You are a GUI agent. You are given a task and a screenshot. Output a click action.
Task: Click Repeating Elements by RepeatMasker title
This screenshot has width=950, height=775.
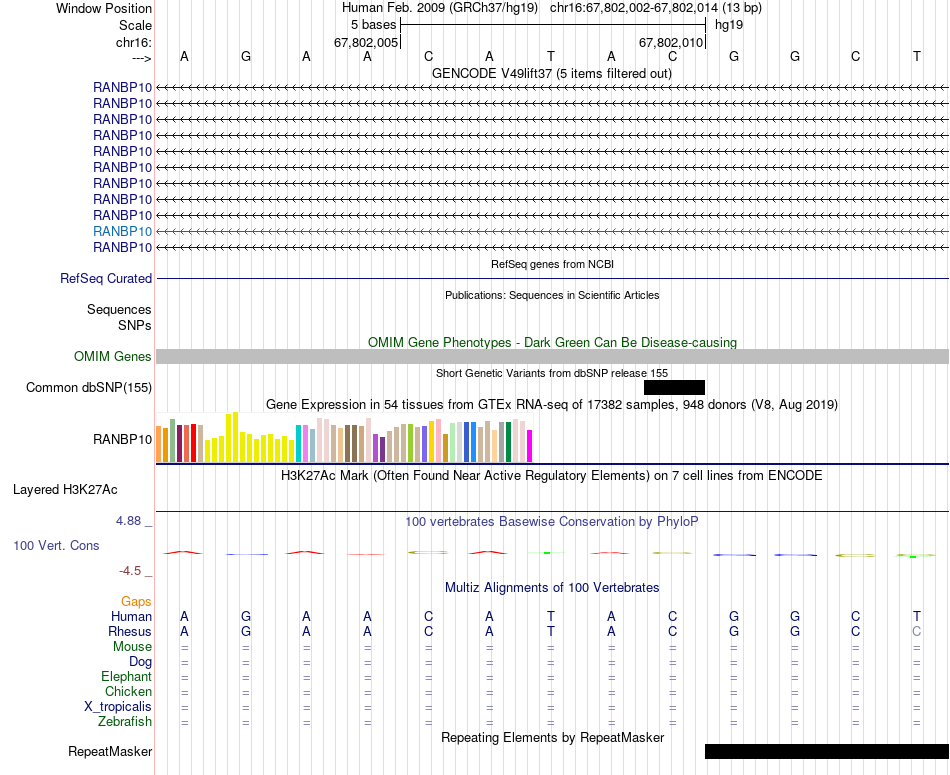point(553,737)
